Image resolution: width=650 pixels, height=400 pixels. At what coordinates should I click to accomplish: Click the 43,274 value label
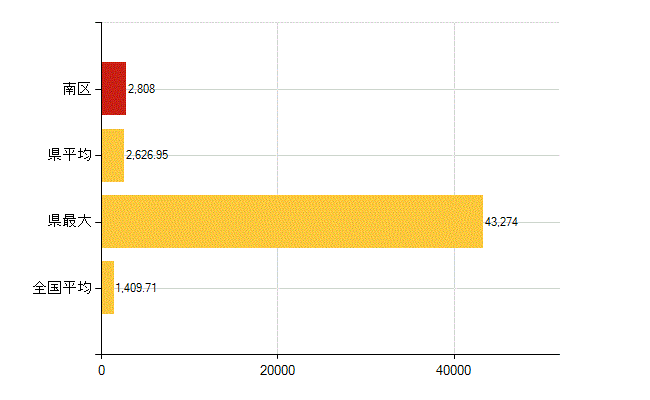501,222
